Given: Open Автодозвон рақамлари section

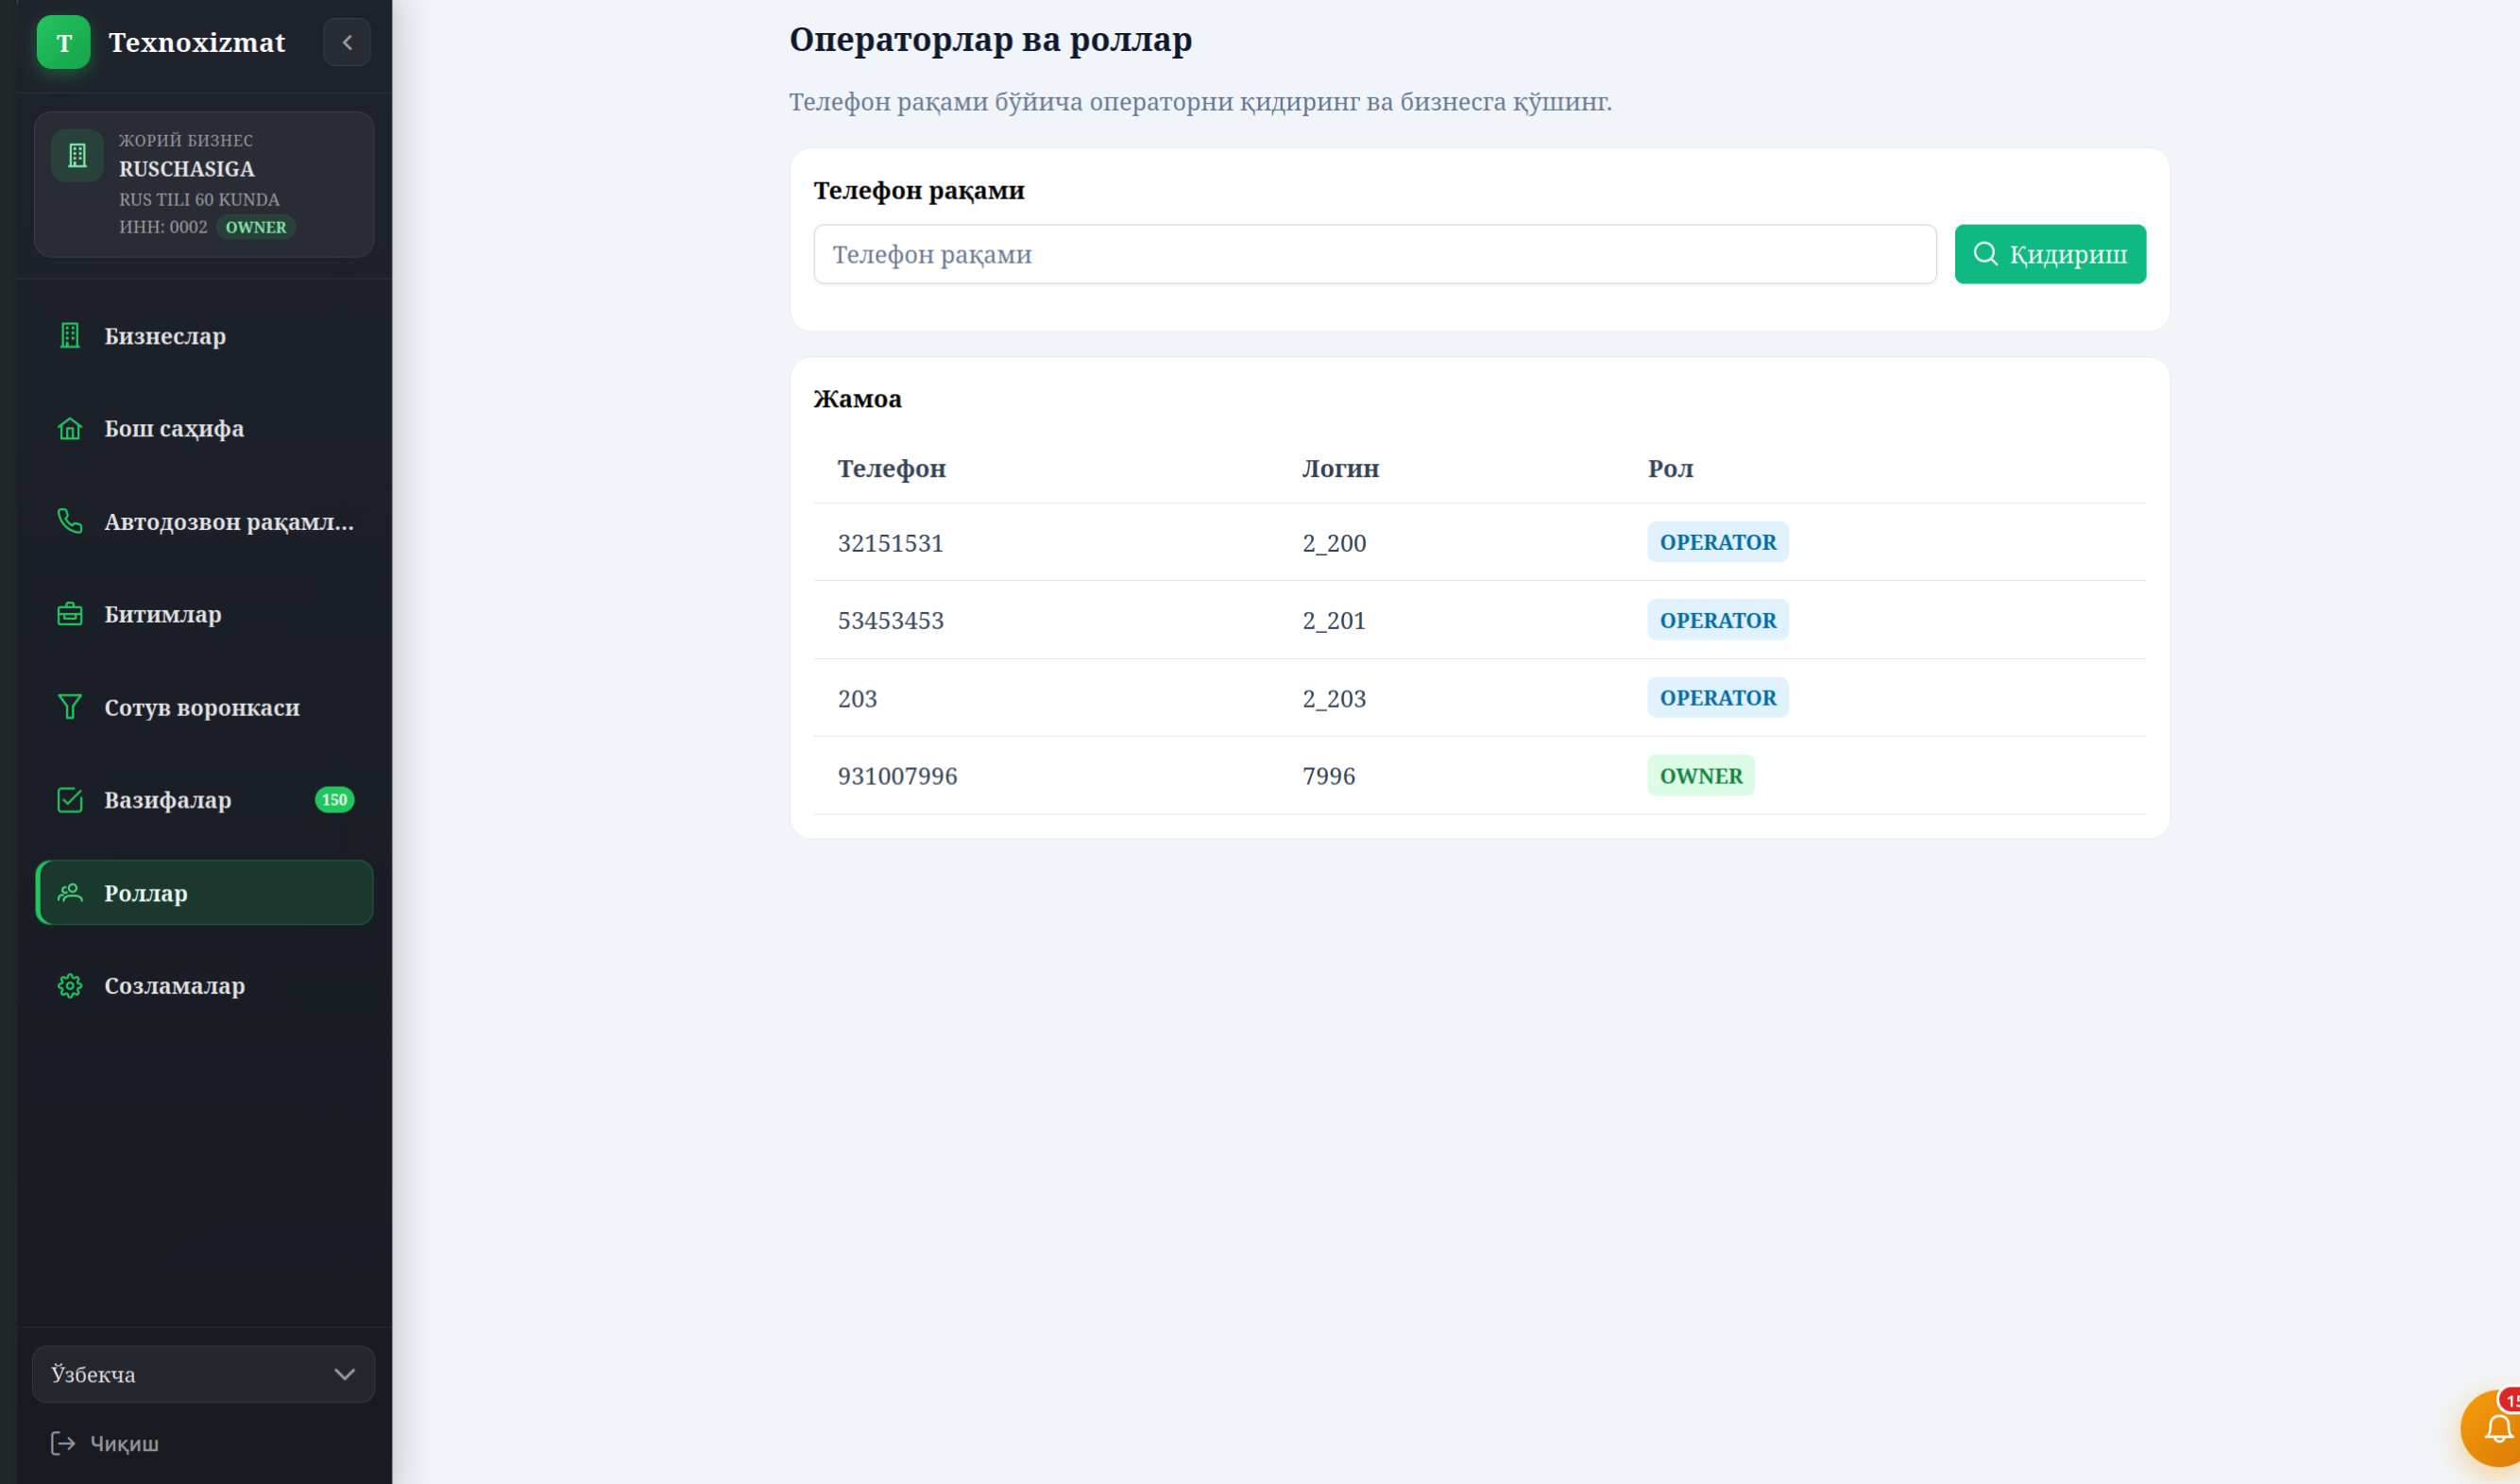Looking at the screenshot, I should [204, 521].
